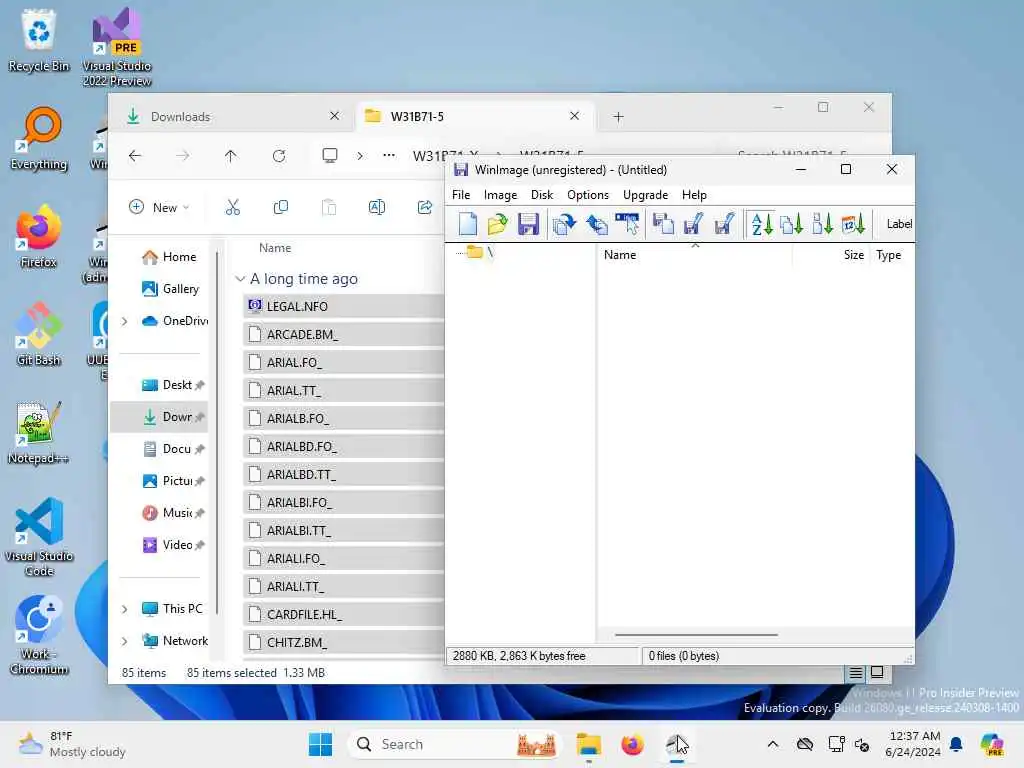Screen dimensions: 1024x768
Task: Collapse the 'A long time ago' group
Action: 240,279
